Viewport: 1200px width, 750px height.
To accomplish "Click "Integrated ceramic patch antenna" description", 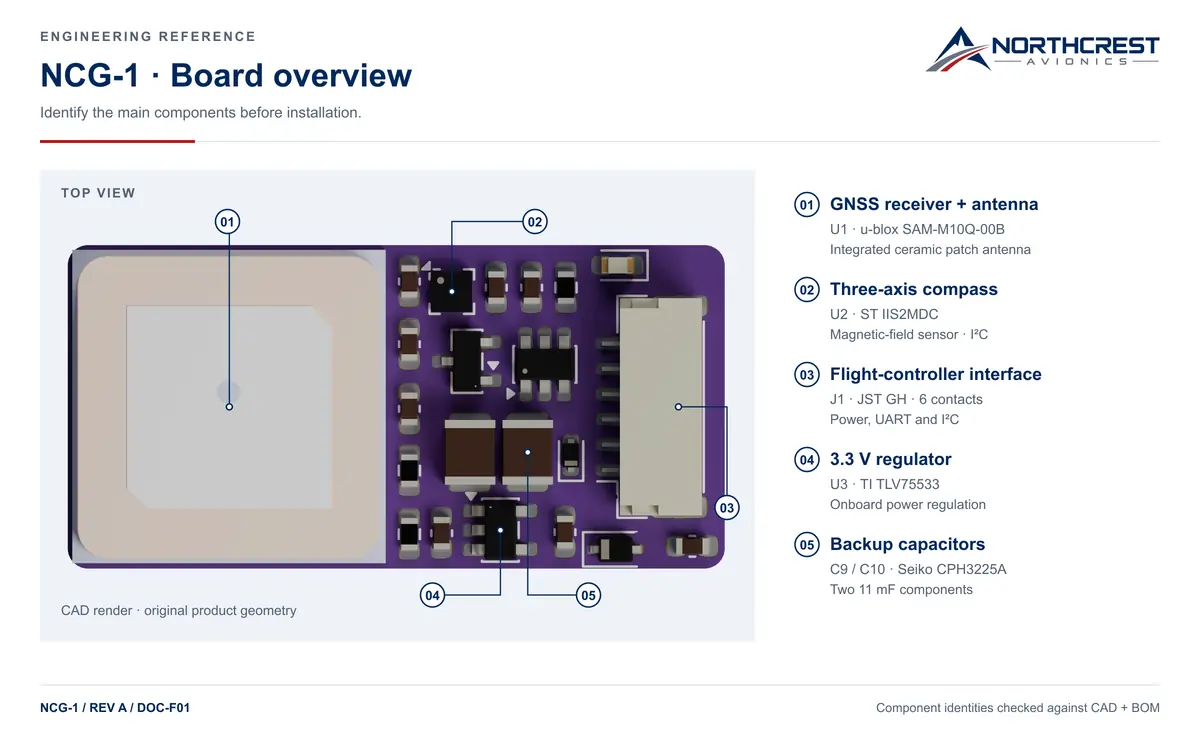I will point(930,249).
